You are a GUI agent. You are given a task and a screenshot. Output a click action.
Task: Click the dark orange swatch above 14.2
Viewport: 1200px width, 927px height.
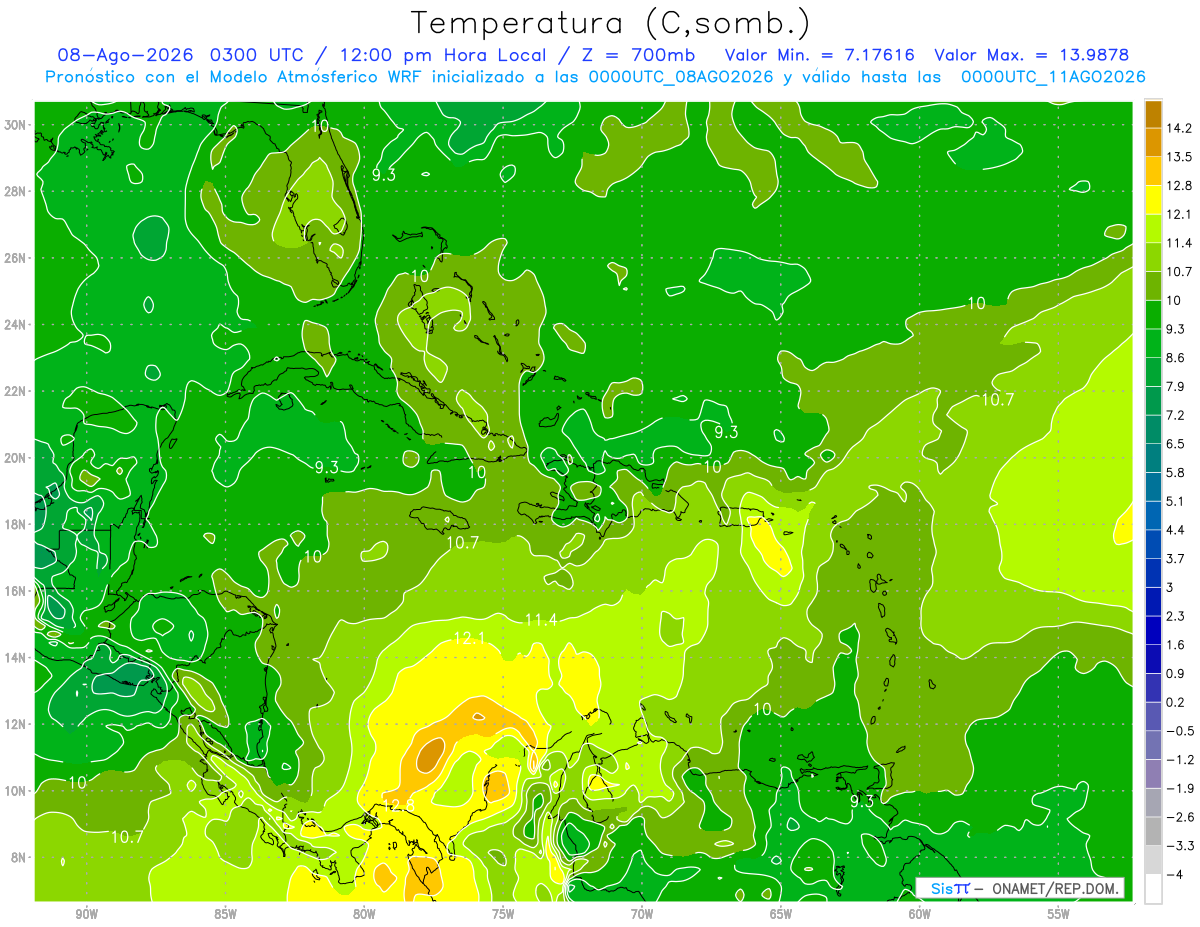[1153, 114]
